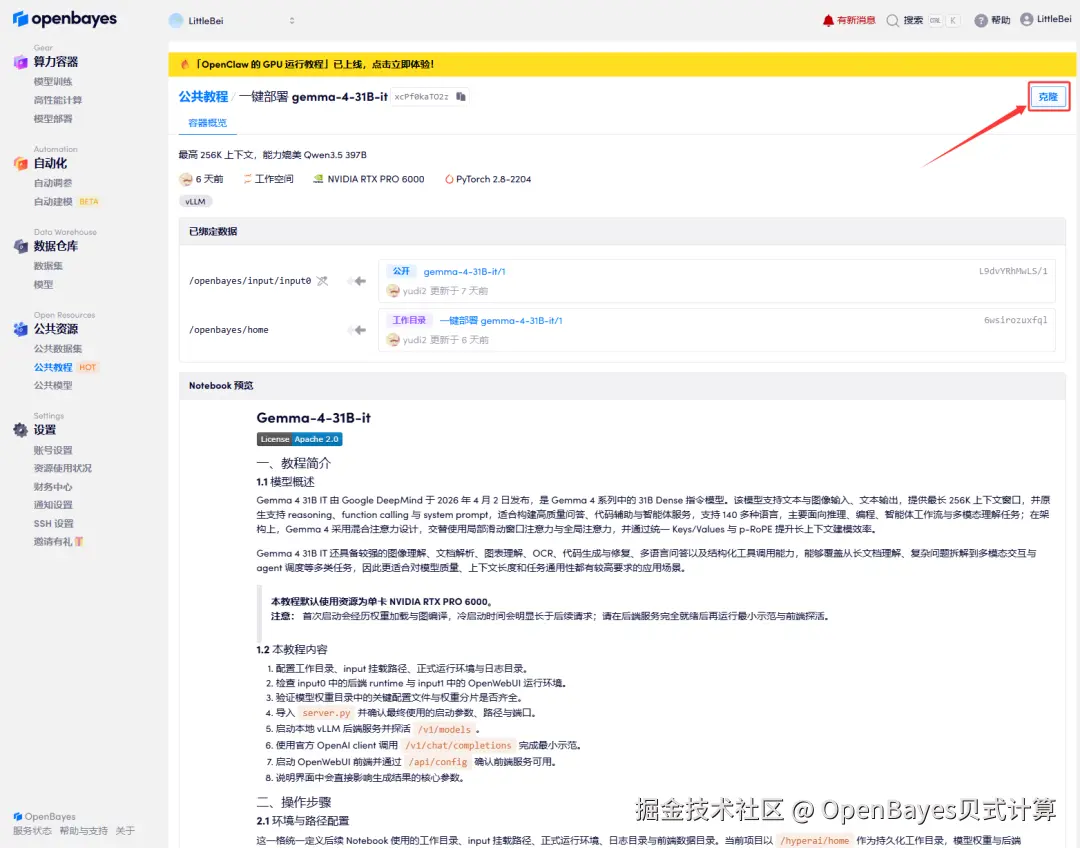Unbind input0 using the unlink icon

[323, 281]
